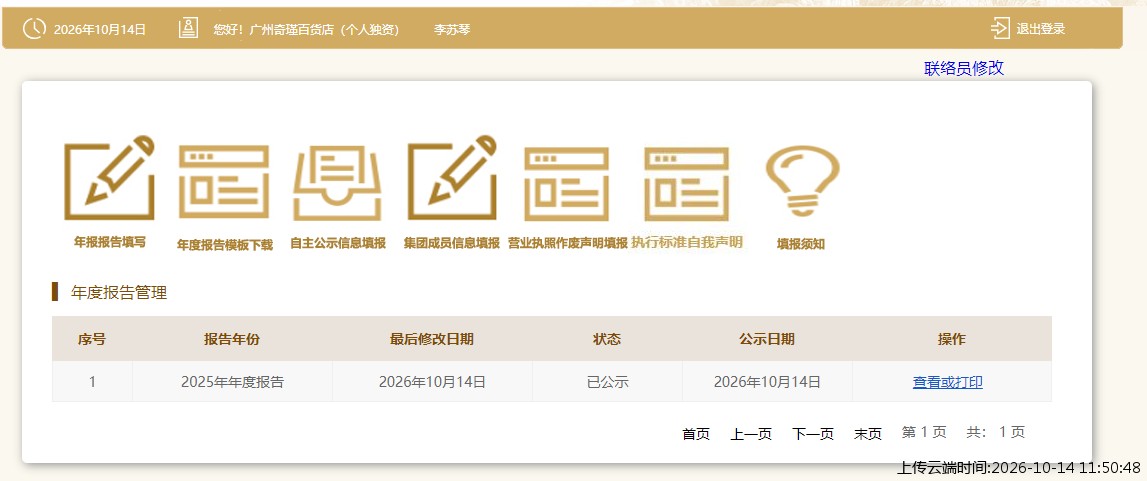
Task: Click the 共: 1 页 total pages text
Action: coord(996,432)
